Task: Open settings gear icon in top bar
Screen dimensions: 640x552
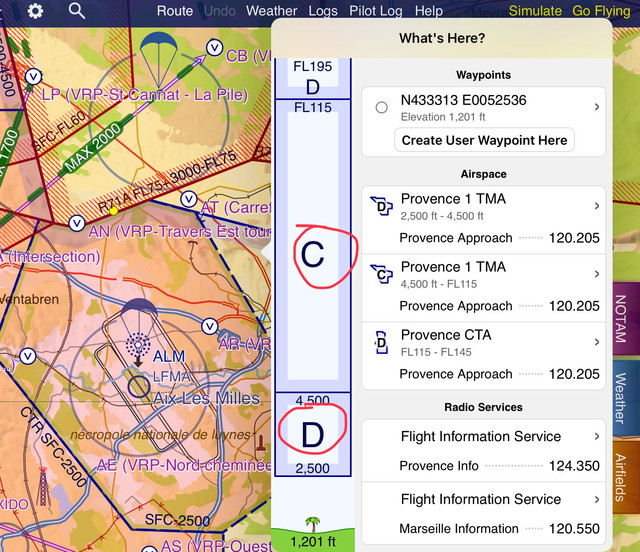Action: (36, 11)
